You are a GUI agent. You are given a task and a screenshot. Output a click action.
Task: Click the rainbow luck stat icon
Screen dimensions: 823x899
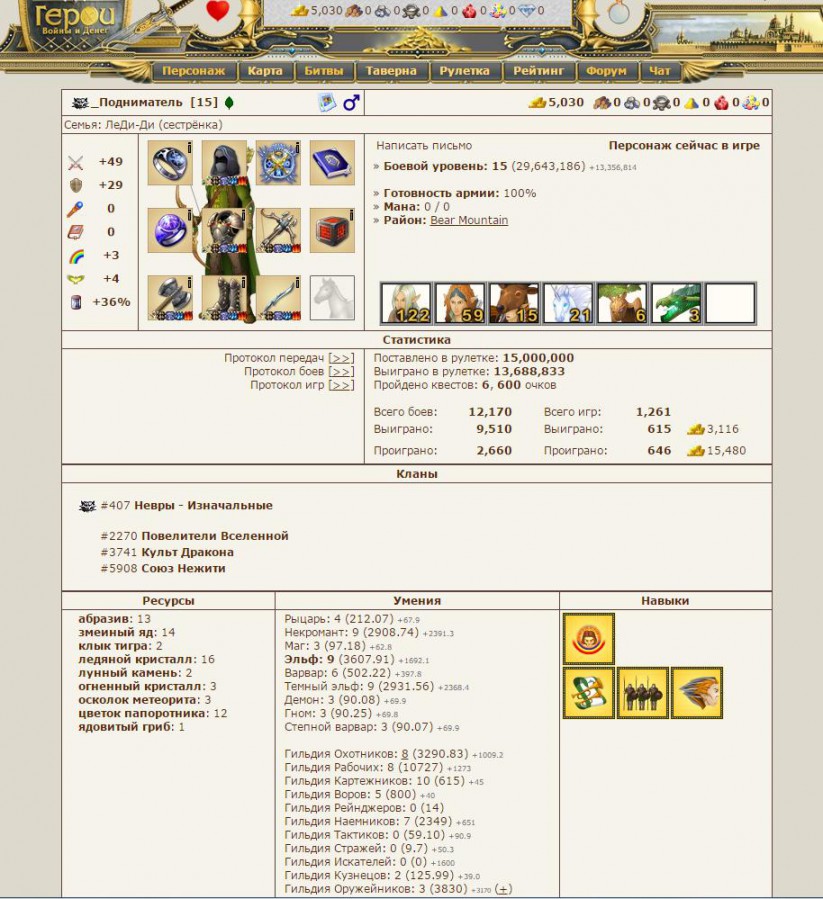(76, 256)
